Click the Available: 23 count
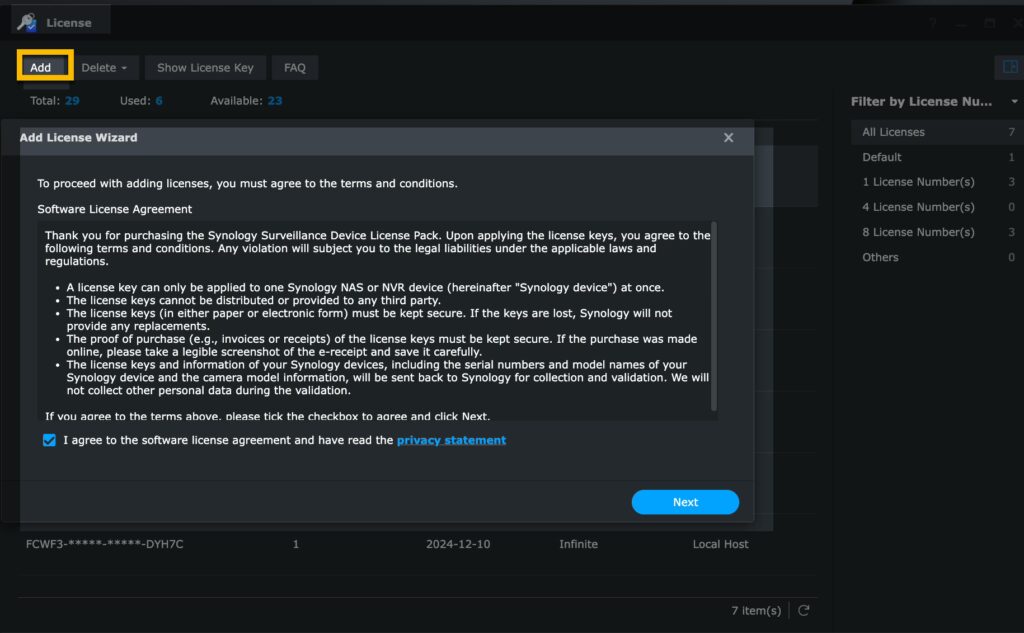The width and height of the screenshot is (1024, 633). 246,101
